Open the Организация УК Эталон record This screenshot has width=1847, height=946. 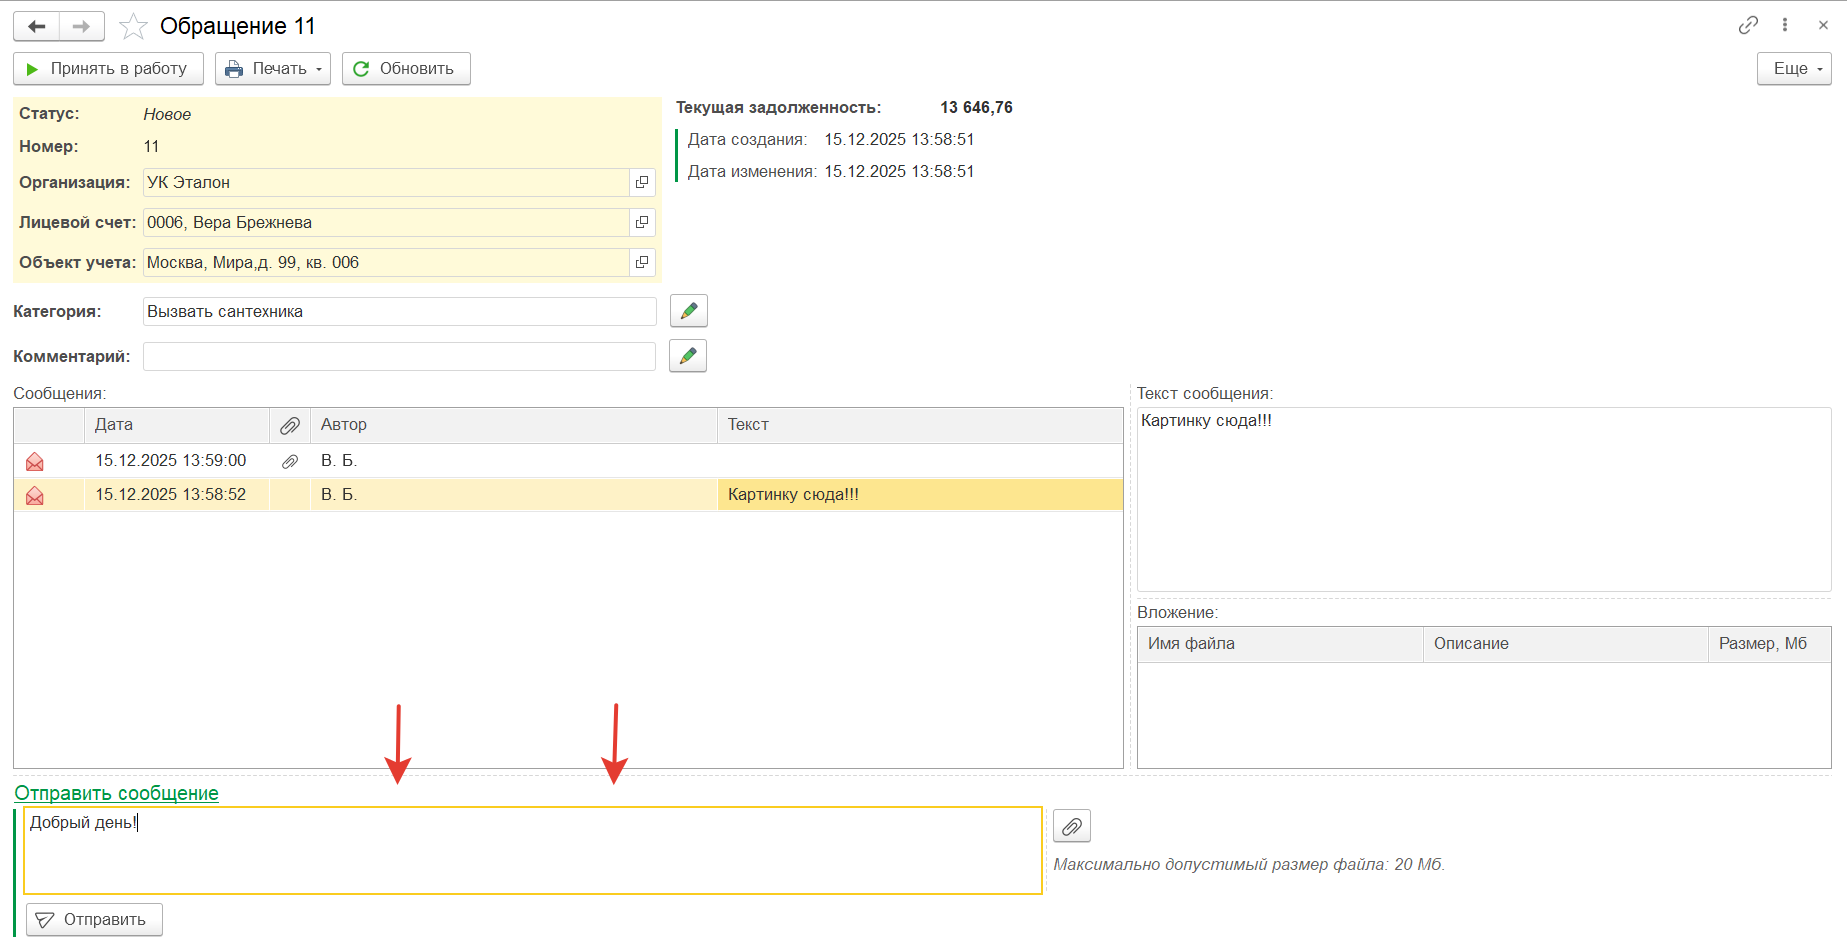click(x=642, y=182)
